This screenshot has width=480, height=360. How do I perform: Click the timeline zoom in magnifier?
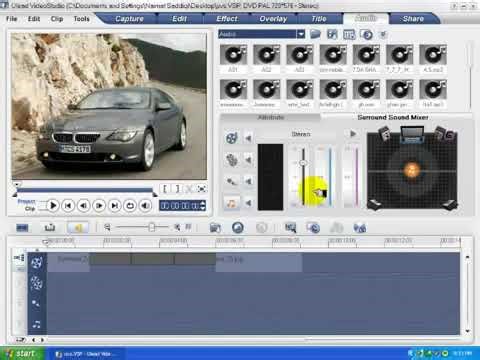click(177, 227)
